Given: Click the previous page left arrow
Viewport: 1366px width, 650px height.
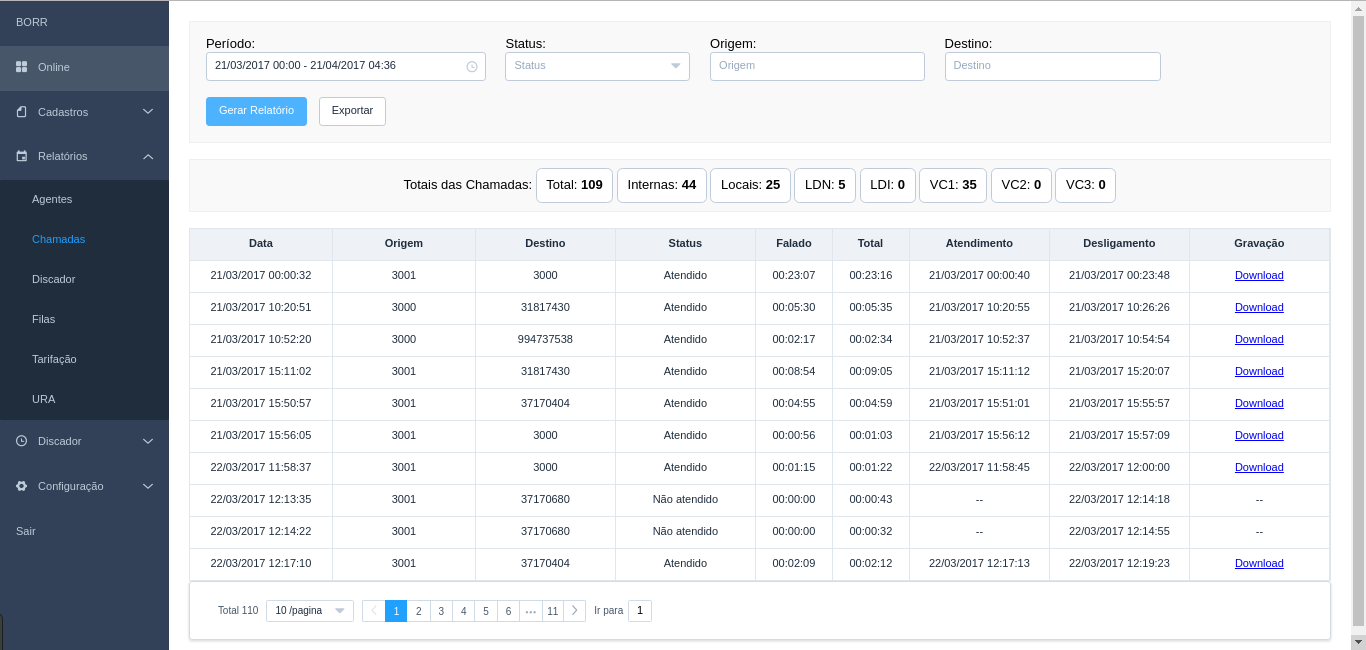Looking at the screenshot, I should click(374, 610).
